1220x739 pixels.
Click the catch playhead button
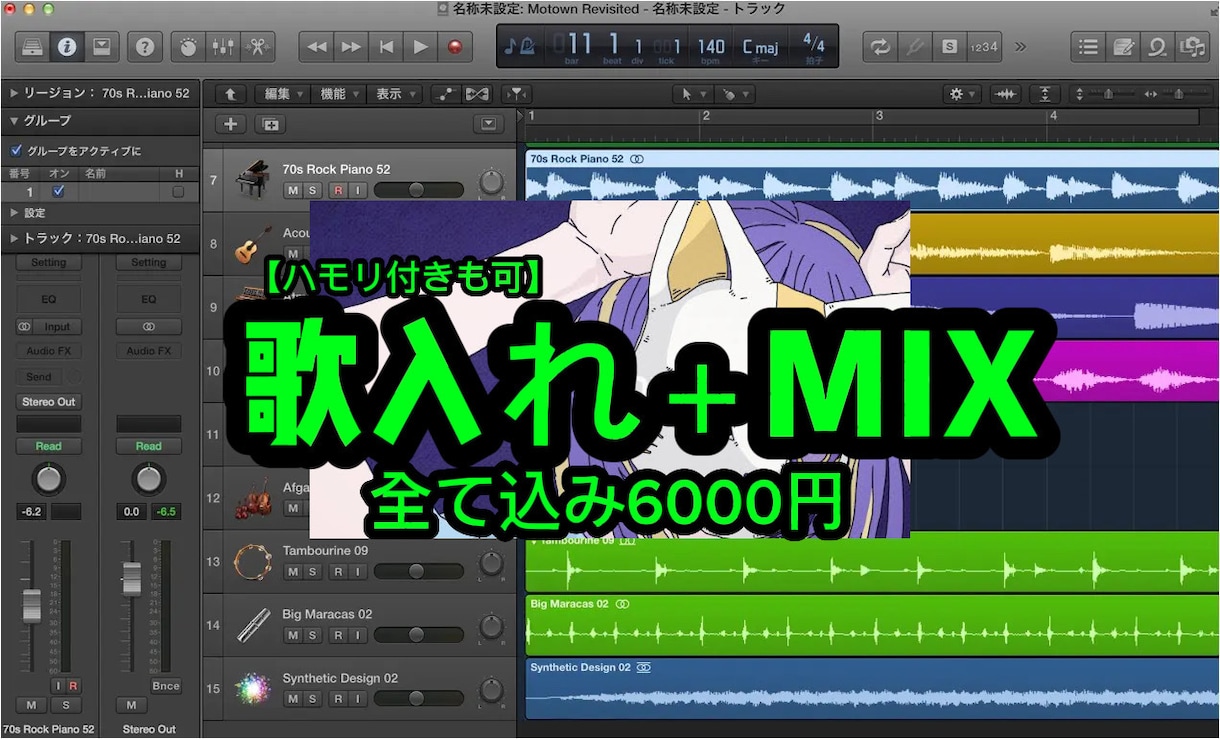pos(515,94)
